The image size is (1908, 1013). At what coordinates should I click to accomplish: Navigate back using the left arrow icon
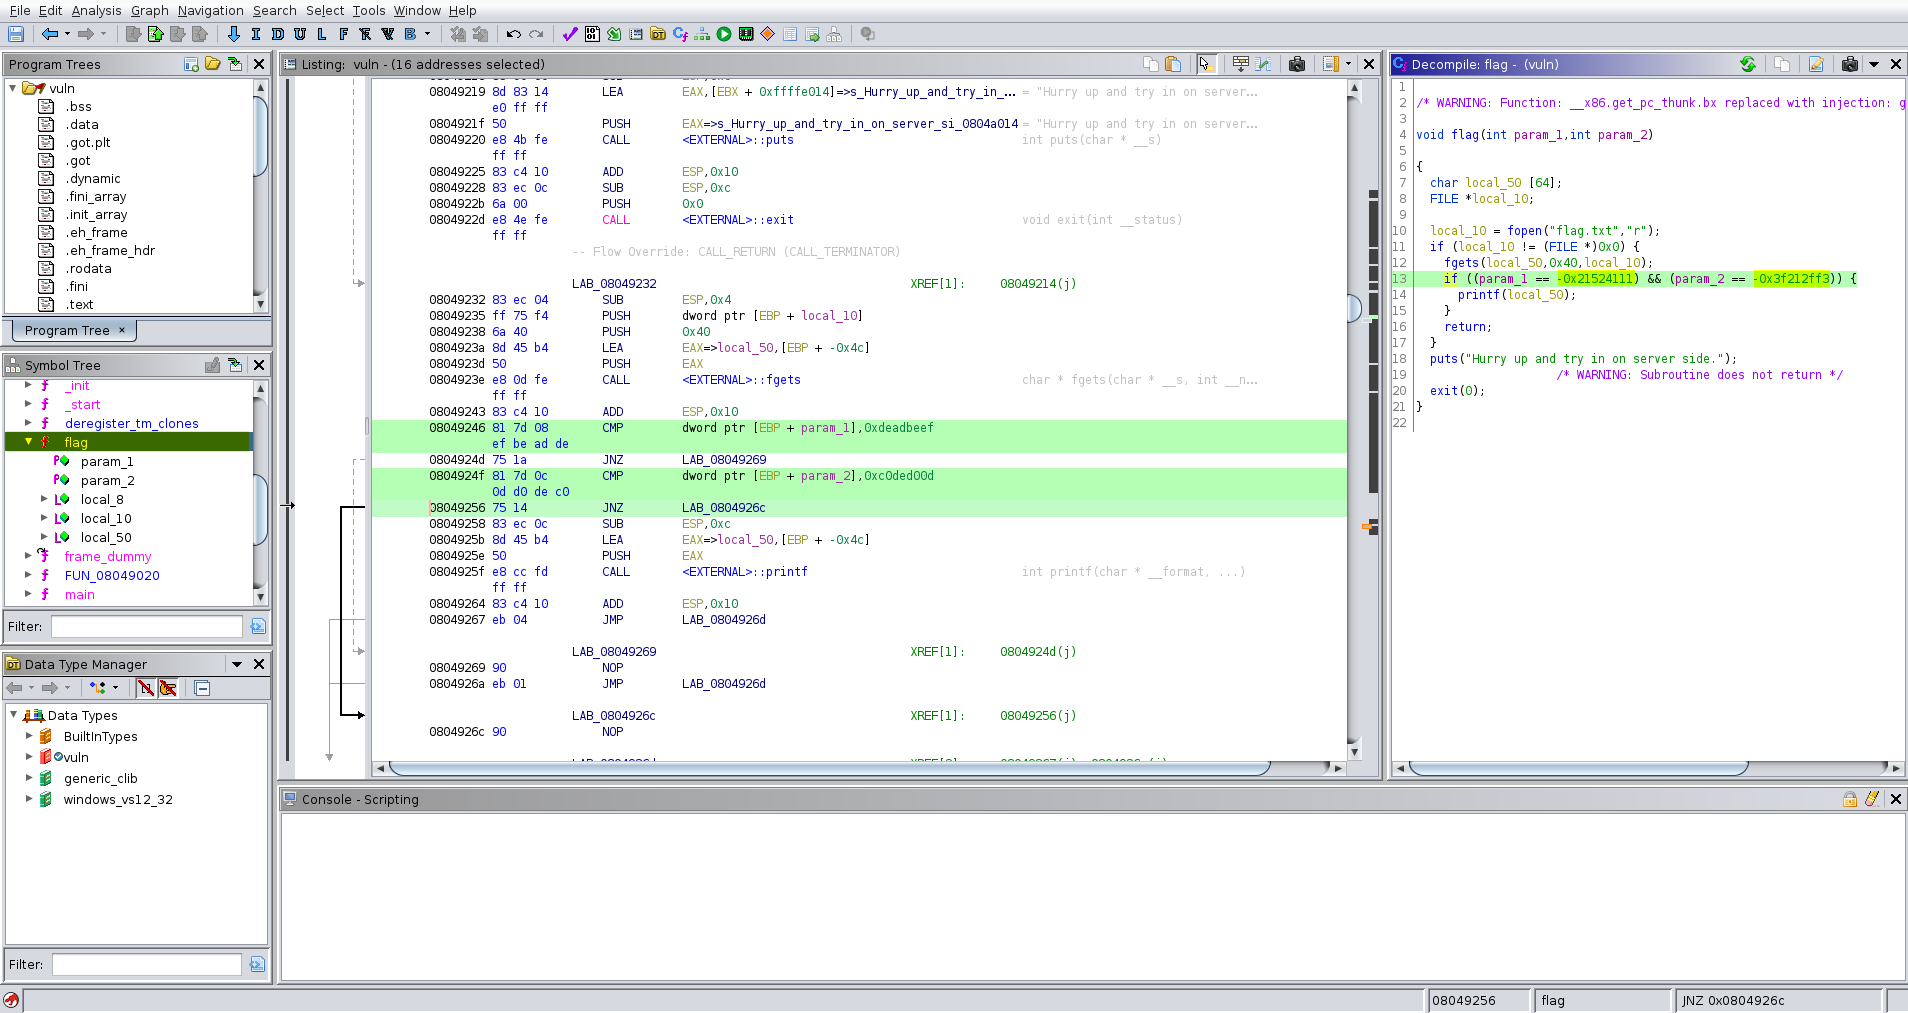pos(49,34)
